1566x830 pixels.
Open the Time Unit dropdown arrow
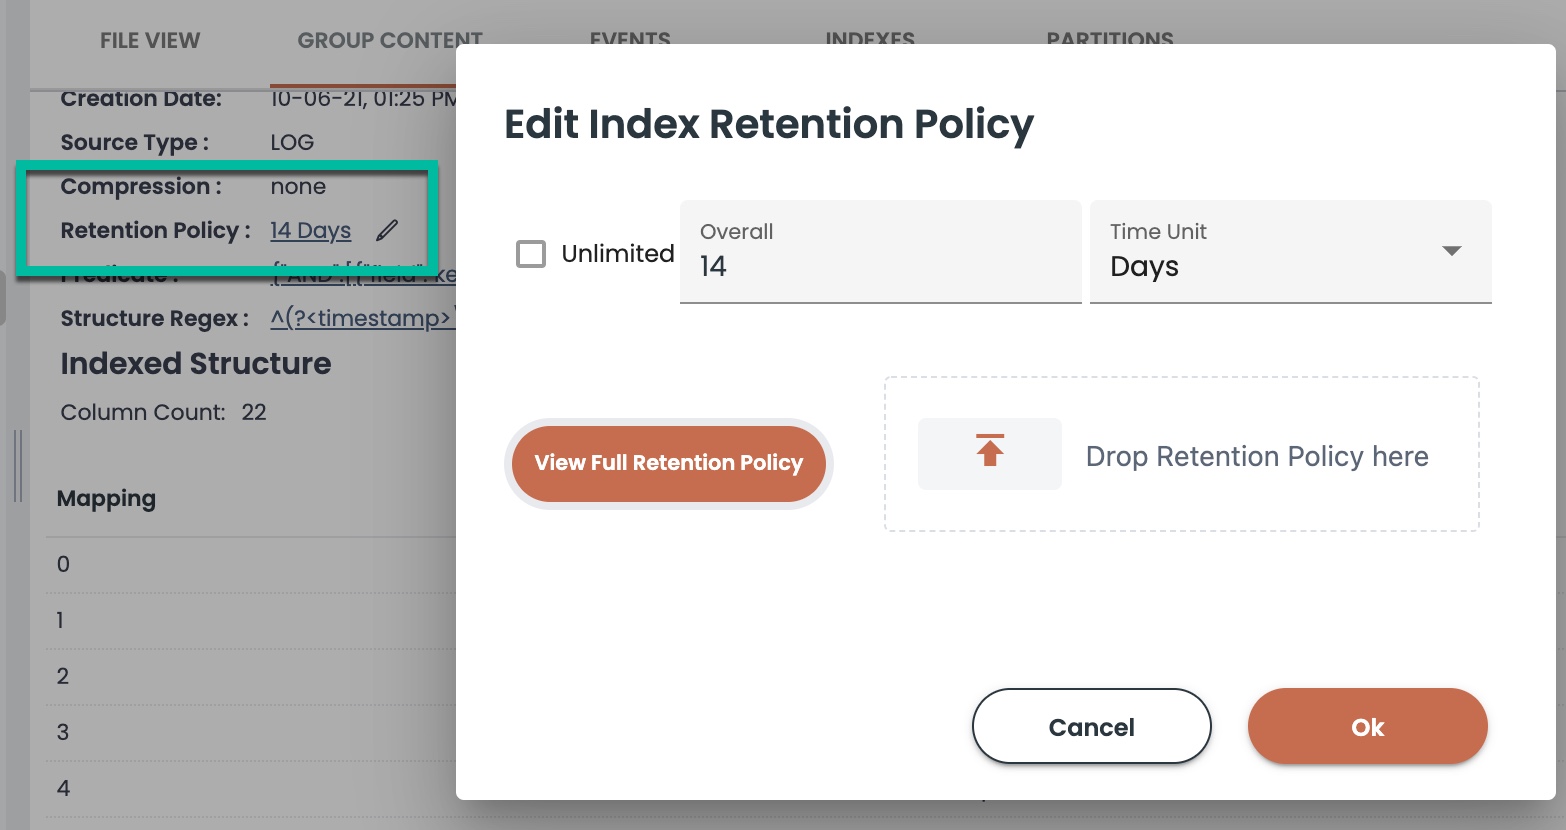point(1452,251)
